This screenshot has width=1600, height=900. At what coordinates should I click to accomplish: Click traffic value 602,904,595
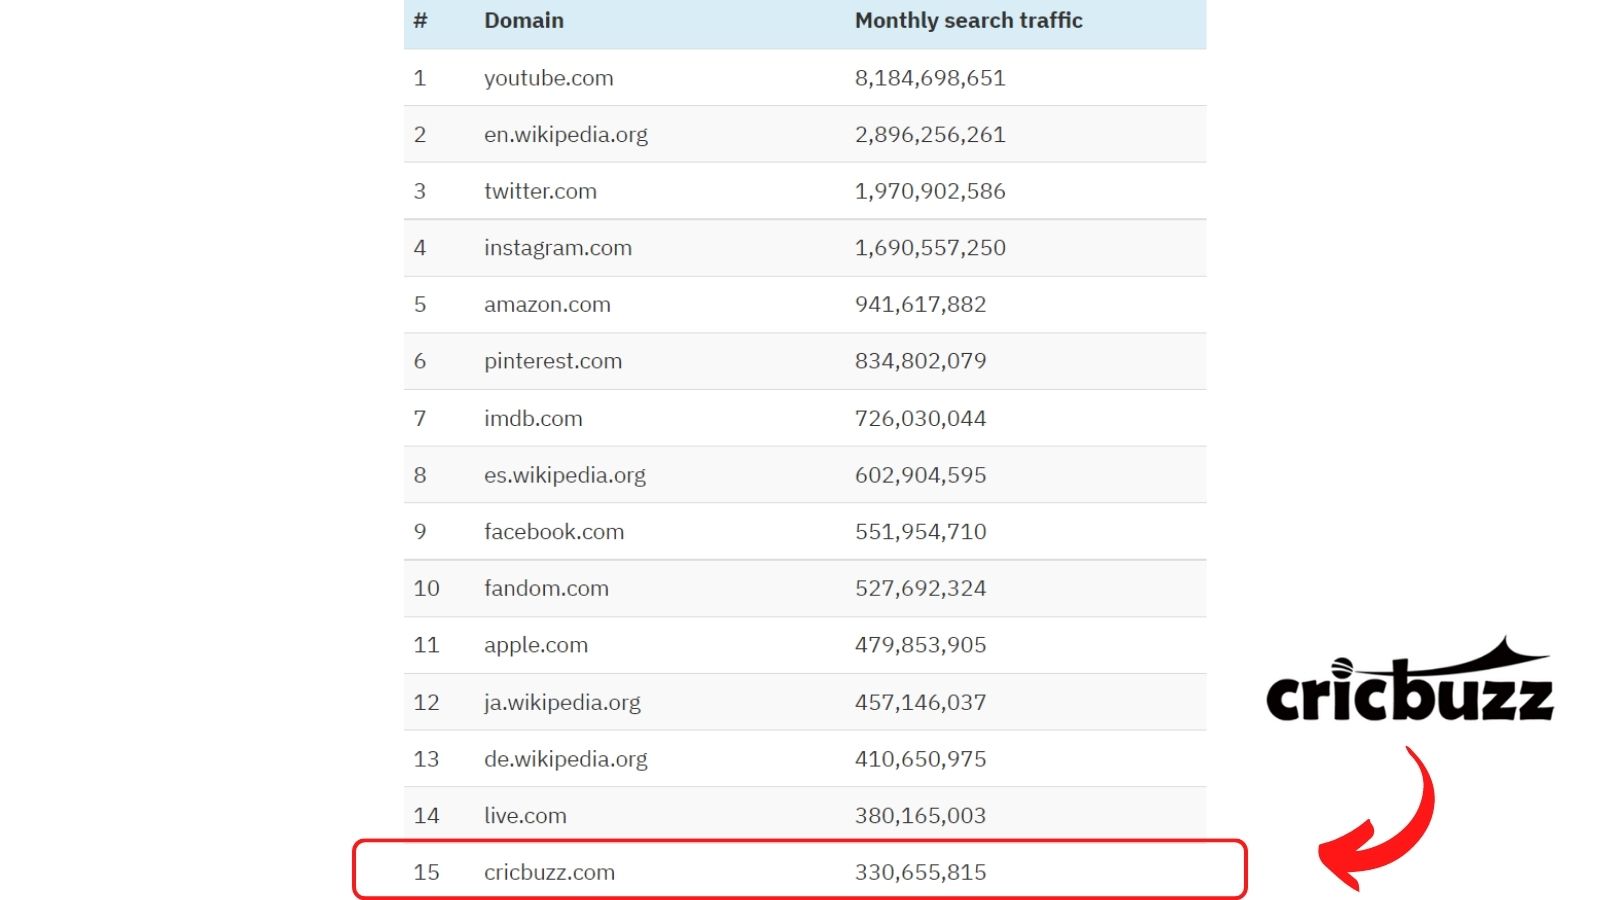(x=920, y=475)
